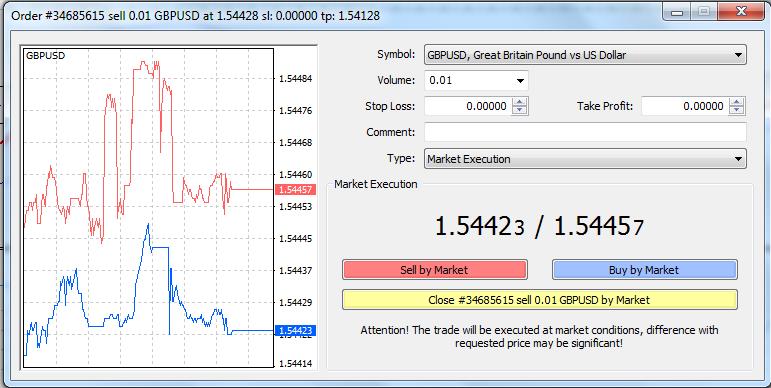Image resolution: width=771 pixels, height=388 pixels.
Task: Close order #34685615 with yellow button
Action: point(539,300)
